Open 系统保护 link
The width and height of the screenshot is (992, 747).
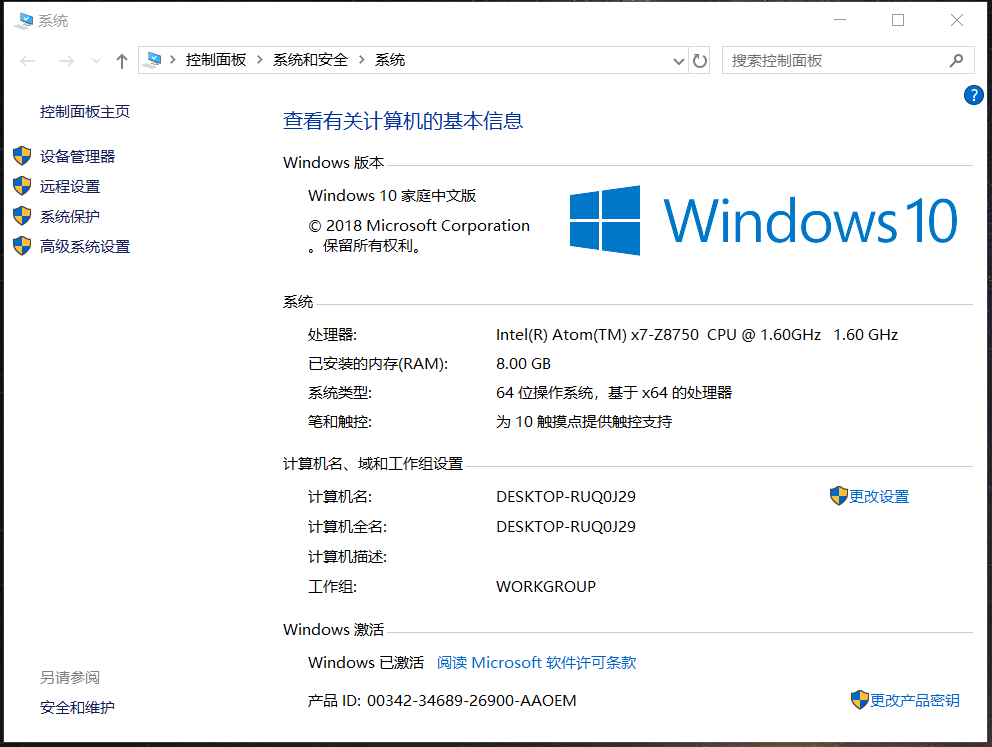70,216
